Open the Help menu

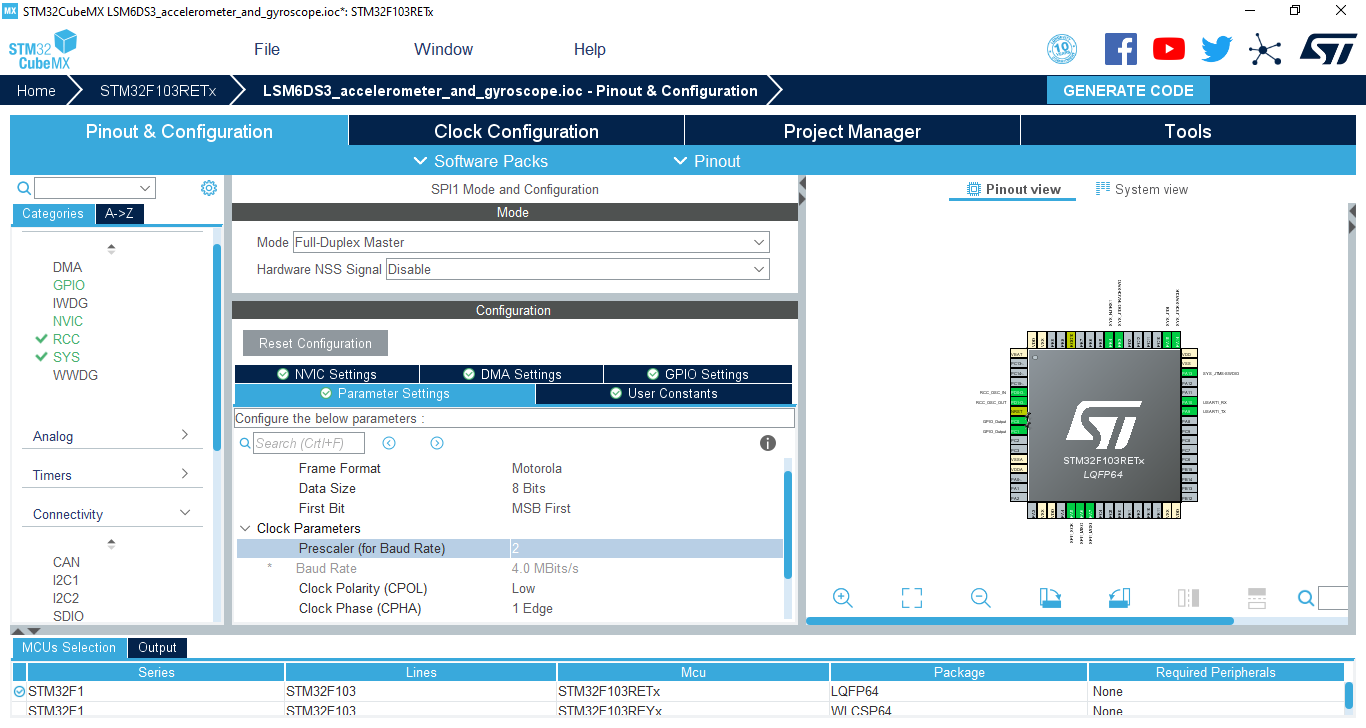click(589, 49)
